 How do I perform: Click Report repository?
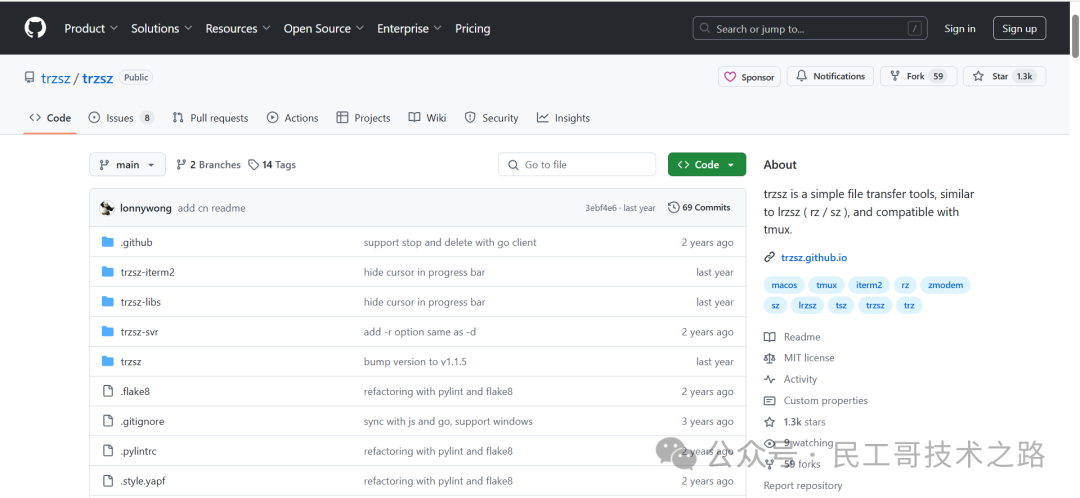click(x=802, y=486)
